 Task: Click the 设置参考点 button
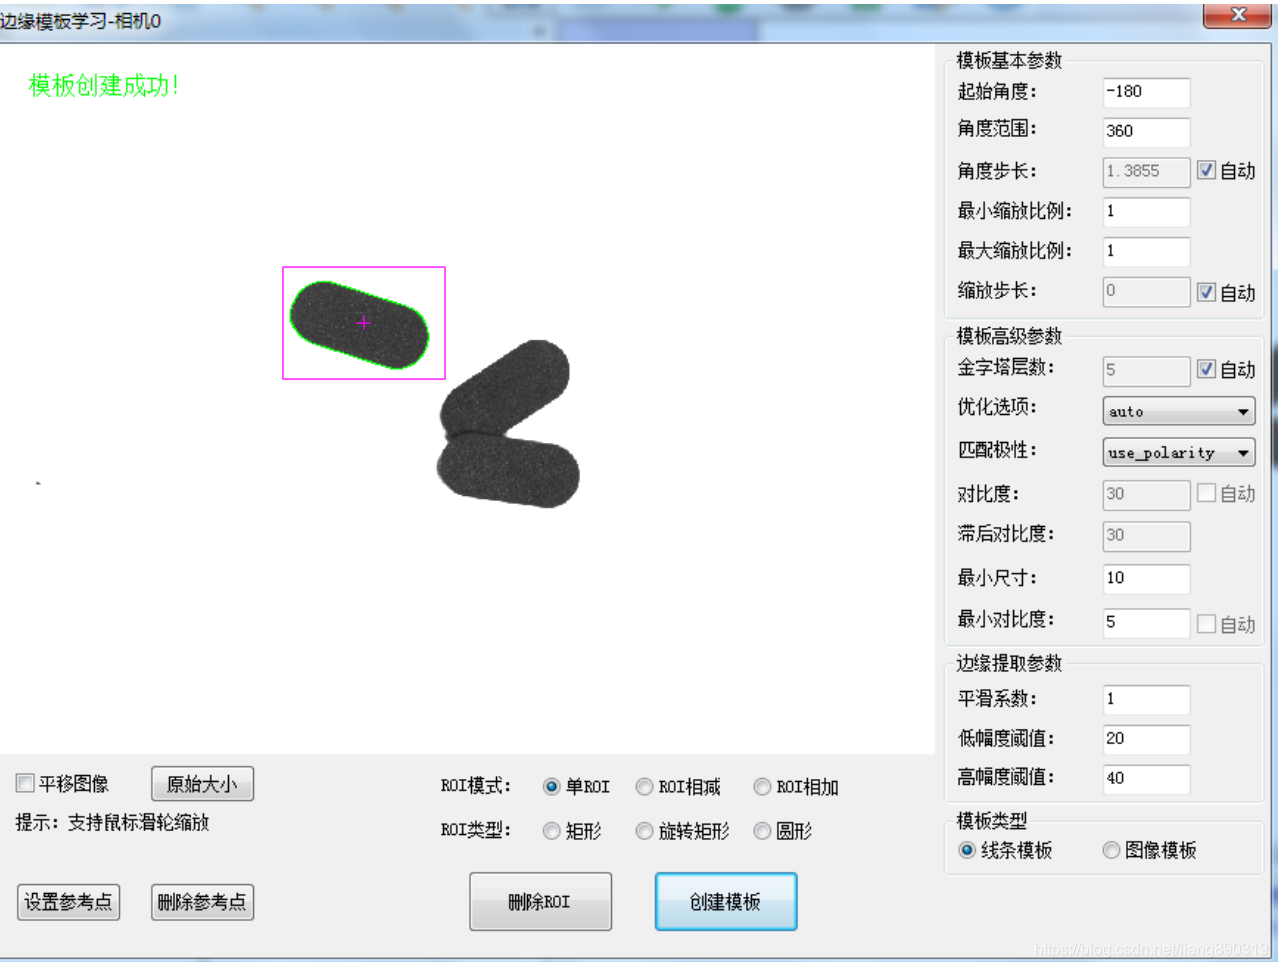pyautogui.click(x=67, y=902)
